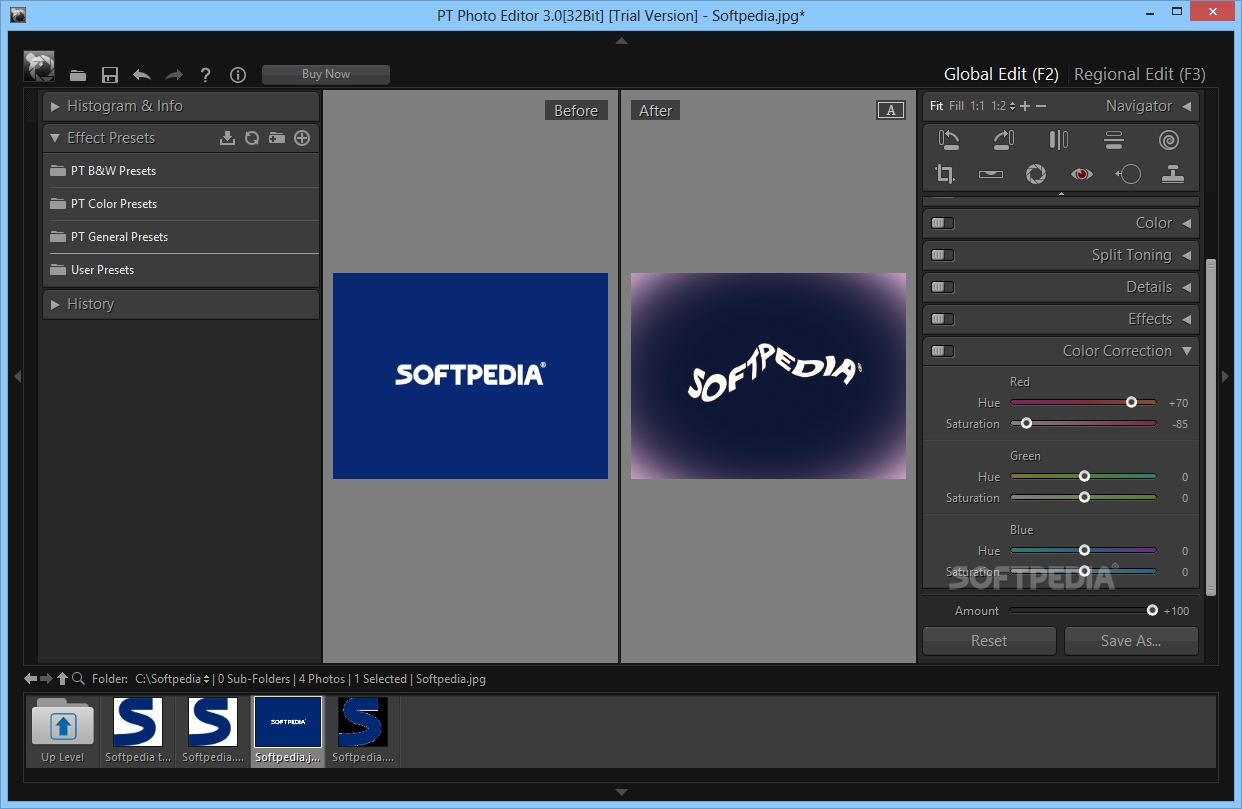
Task: Click the Red Saturation slider handle
Action: click(1026, 424)
